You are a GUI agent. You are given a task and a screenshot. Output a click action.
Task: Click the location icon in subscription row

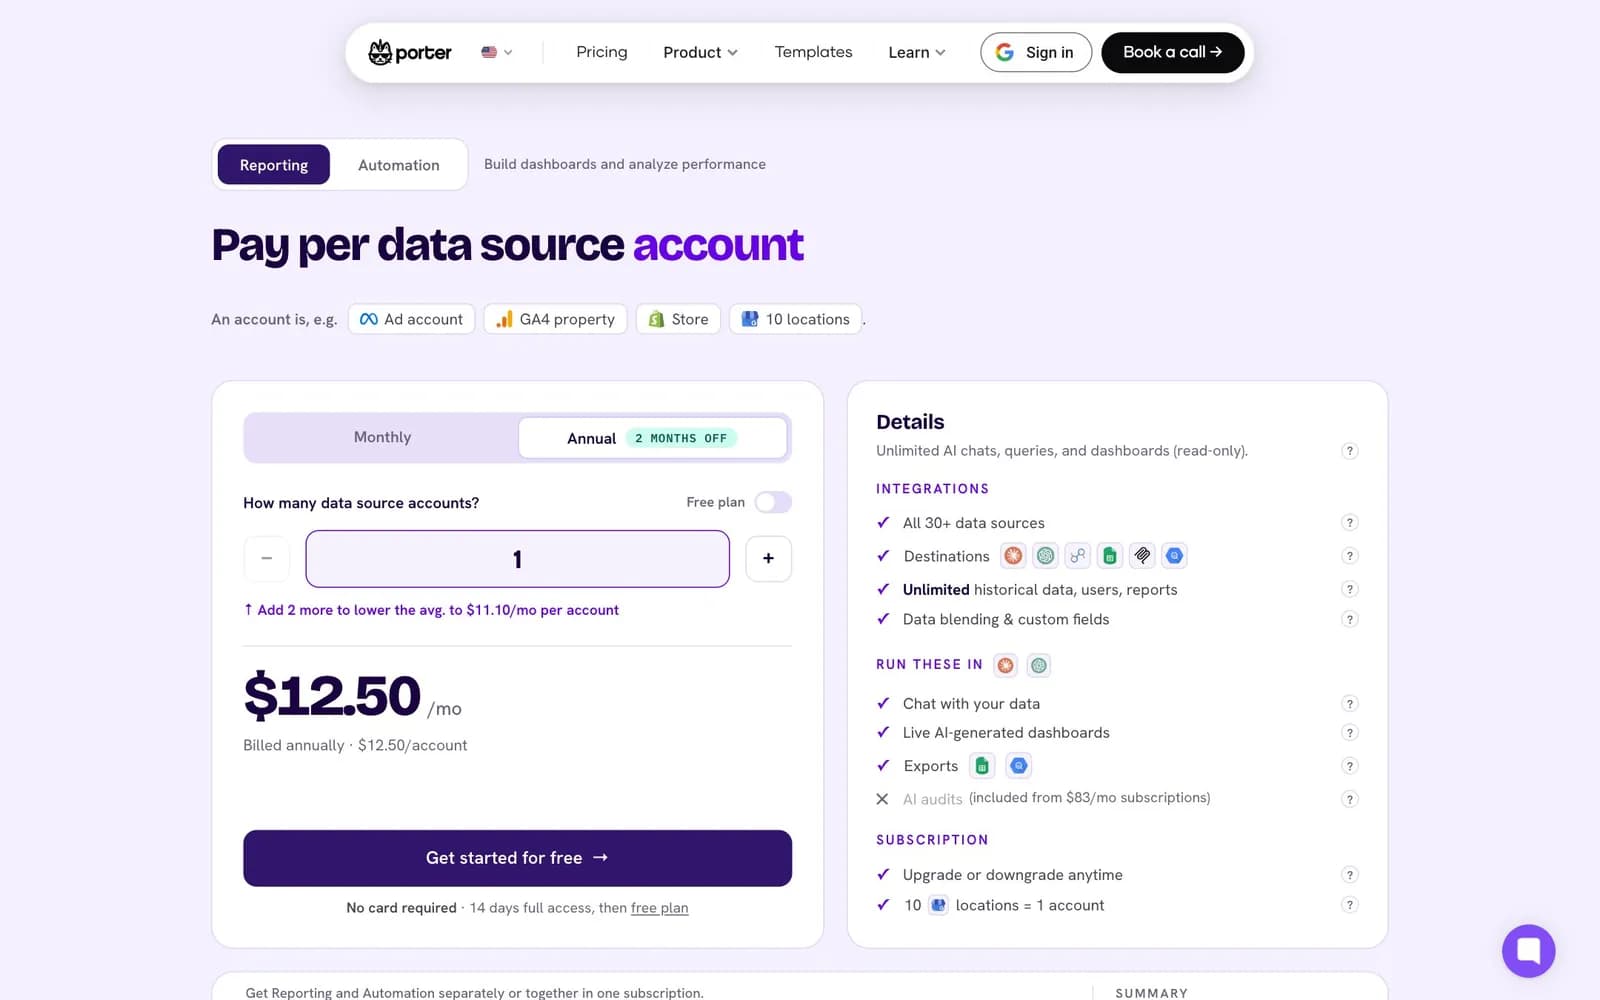coord(938,905)
